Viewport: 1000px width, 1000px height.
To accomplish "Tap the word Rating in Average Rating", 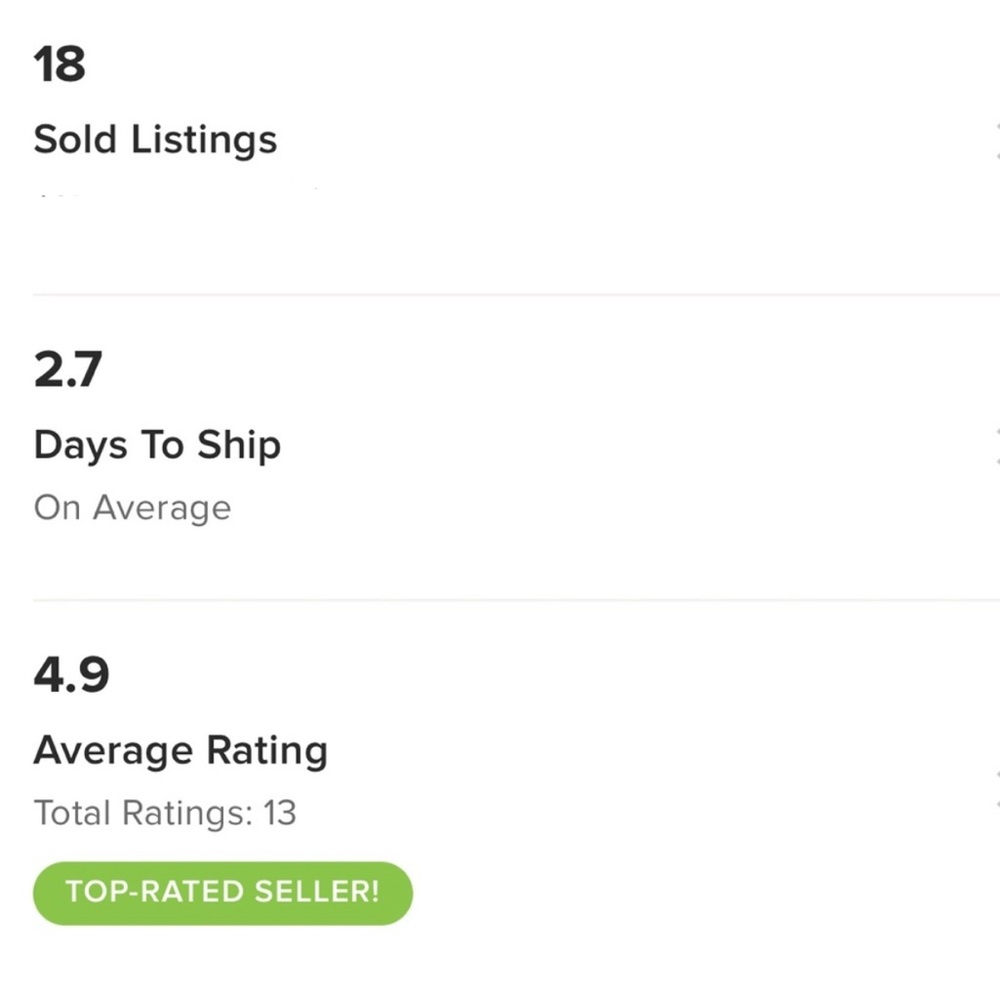I will pyautogui.click(x=267, y=750).
